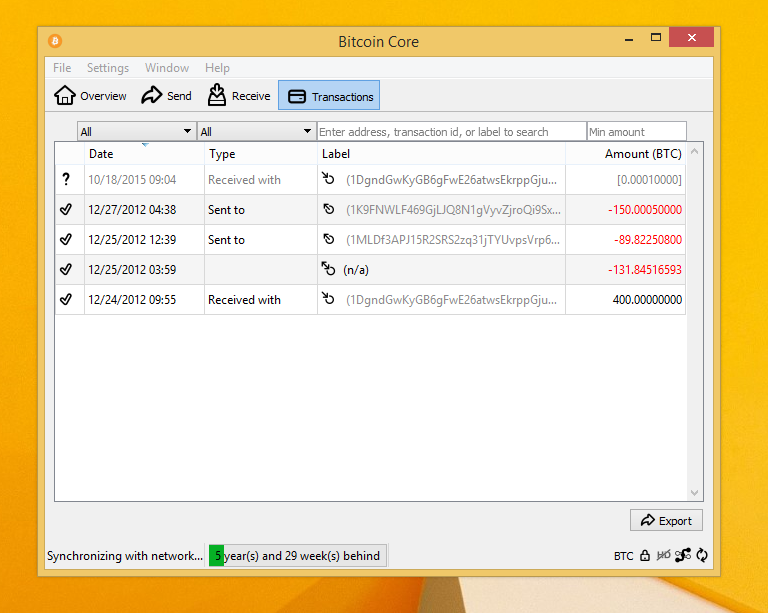The height and width of the screenshot is (613, 768).
Task: Click the confirmed checkmark for 12/24/2012 transaction
Action: (x=66, y=299)
